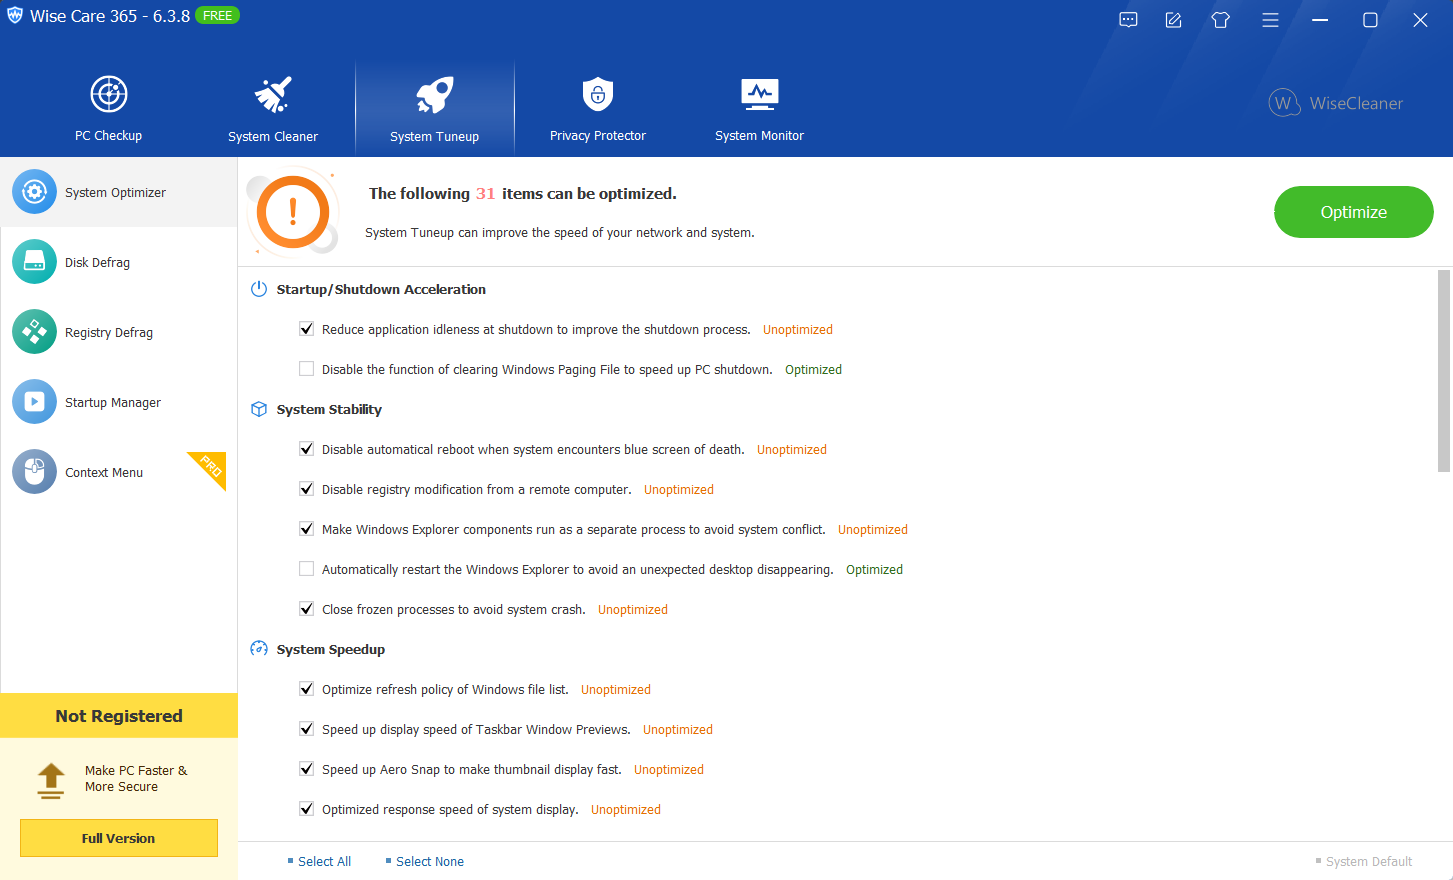Viewport: 1453px width, 880px height.
Task: Click the Select All link
Action: 324,861
